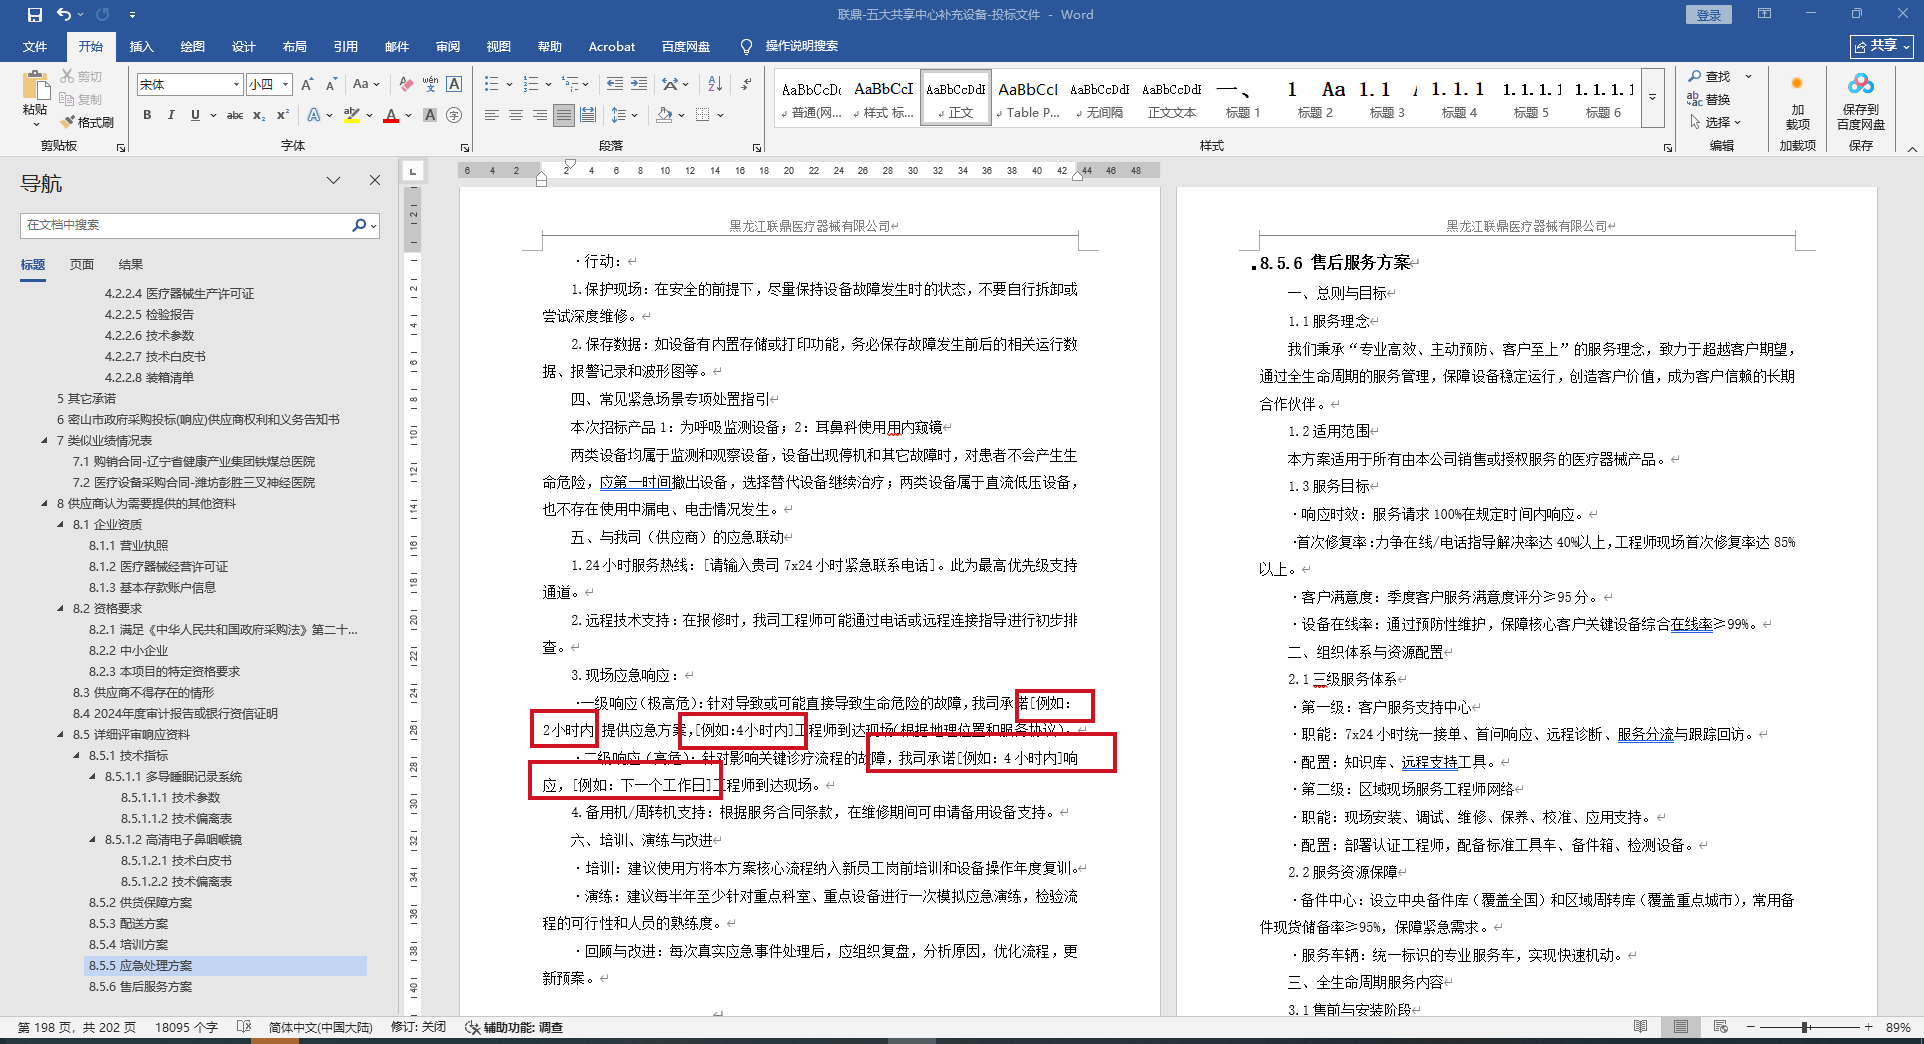Click the zoom slider handle
1924x1044 pixels.
[1805, 1027]
